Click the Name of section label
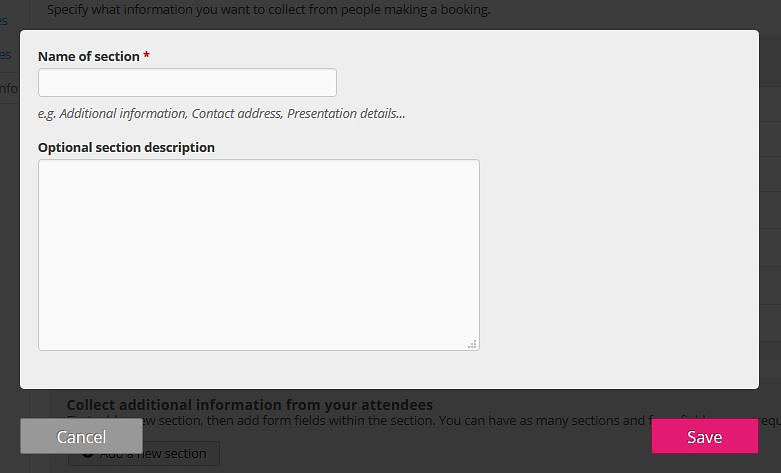This screenshot has width=781, height=473. pyautogui.click(x=89, y=57)
